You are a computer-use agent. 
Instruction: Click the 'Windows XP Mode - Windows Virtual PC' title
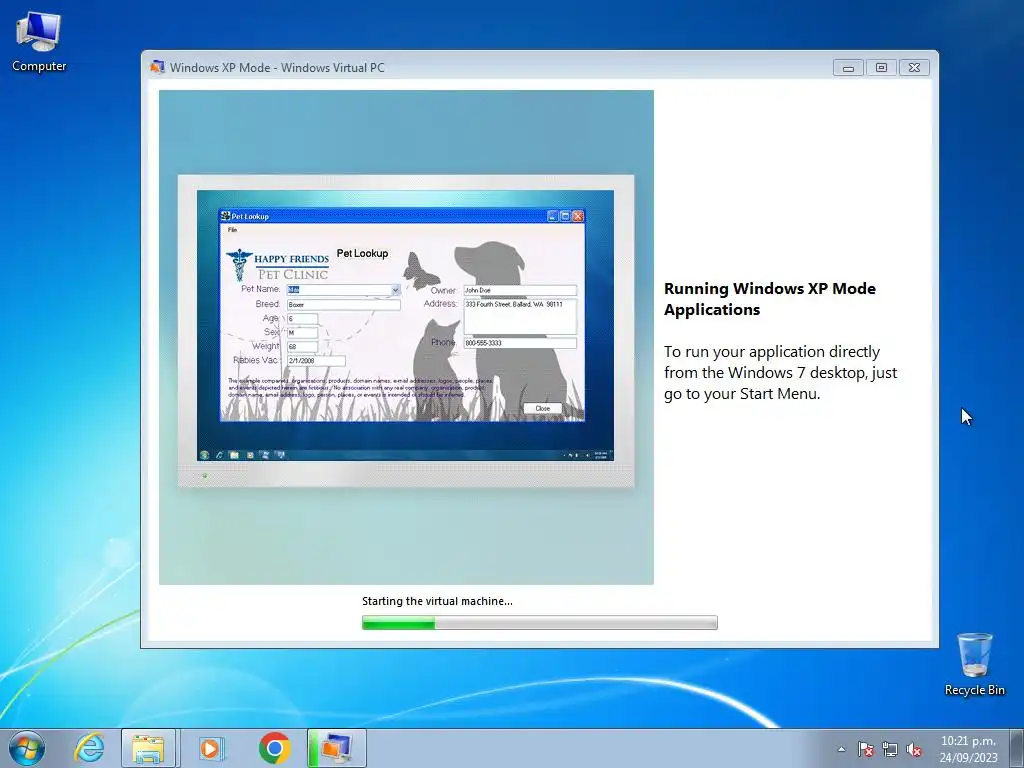(277, 67)
